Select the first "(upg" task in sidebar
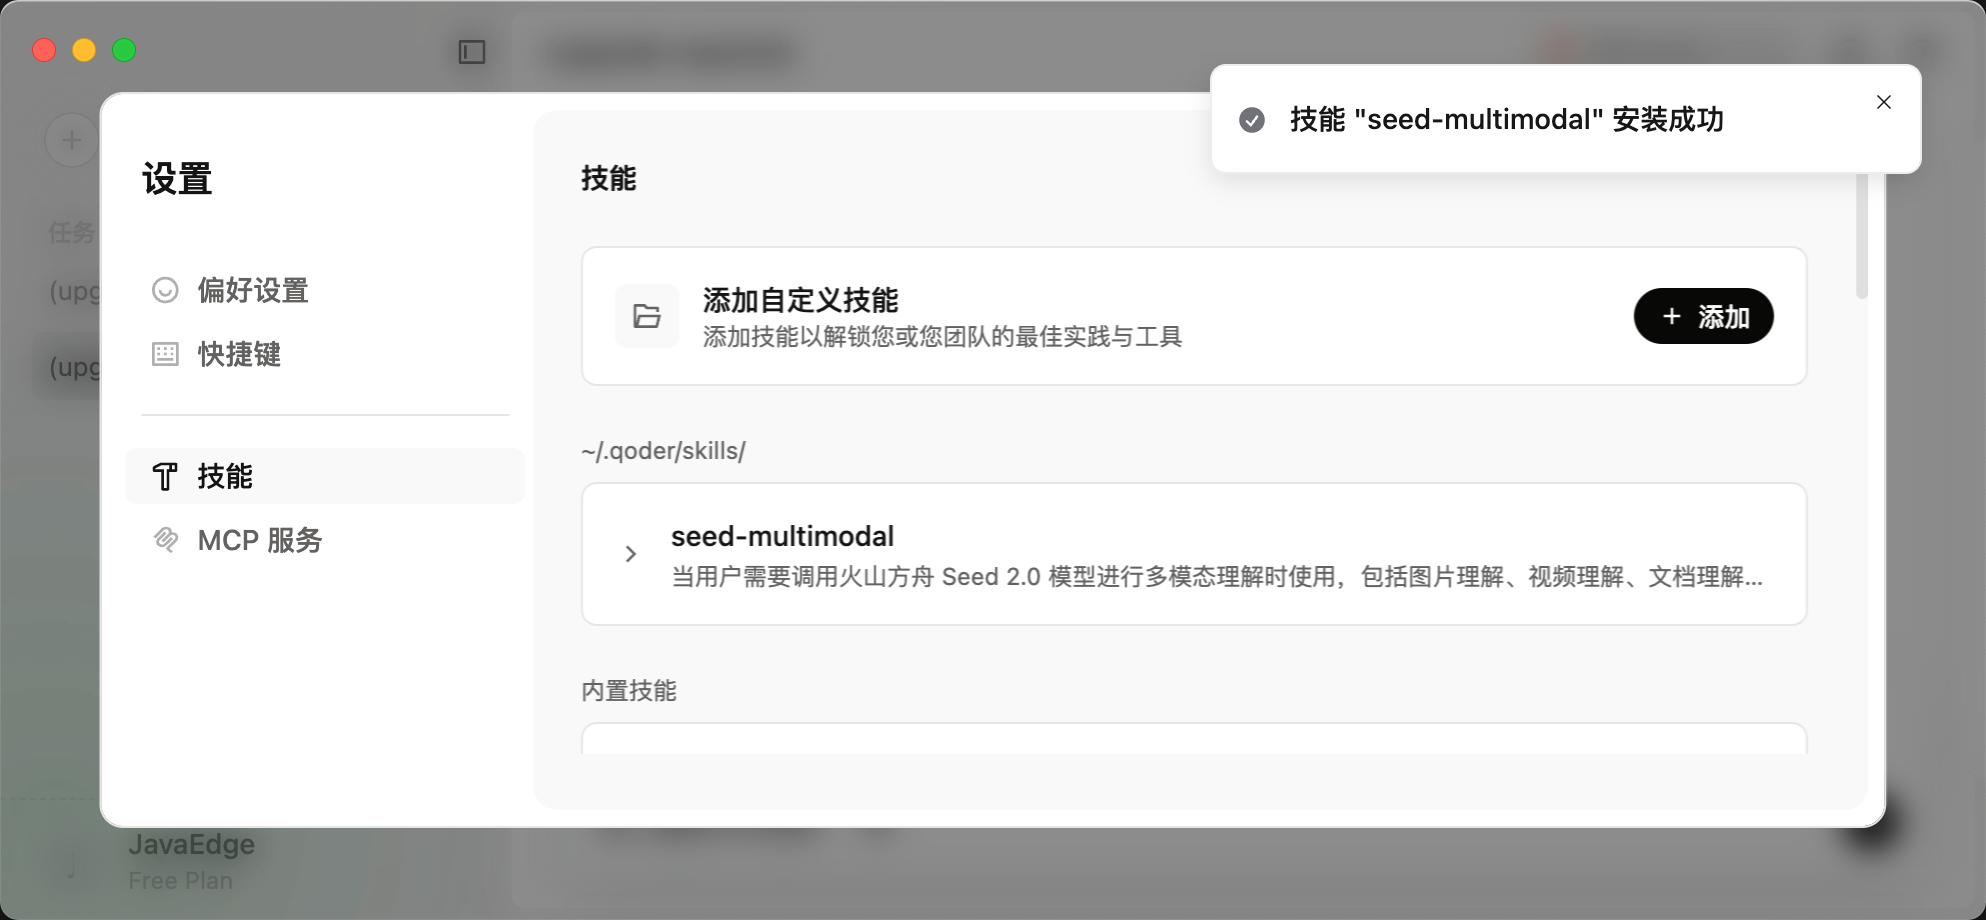The image size is (1986, 920). (x=73, y=291)
